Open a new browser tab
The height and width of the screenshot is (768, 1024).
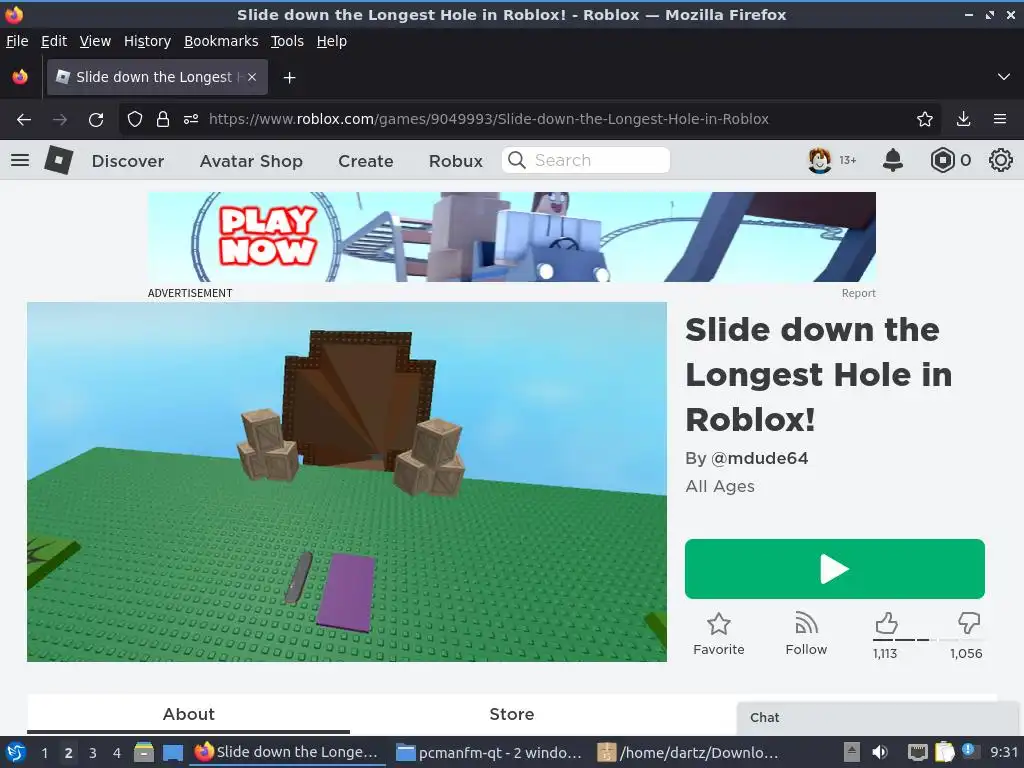(x=289, y=78)
